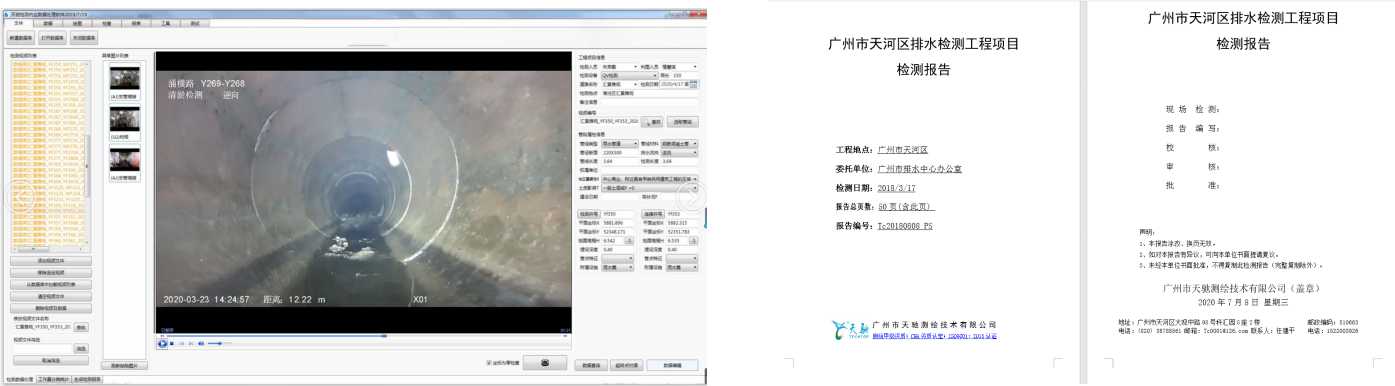Play the pipe inspection video

point(162,343)
